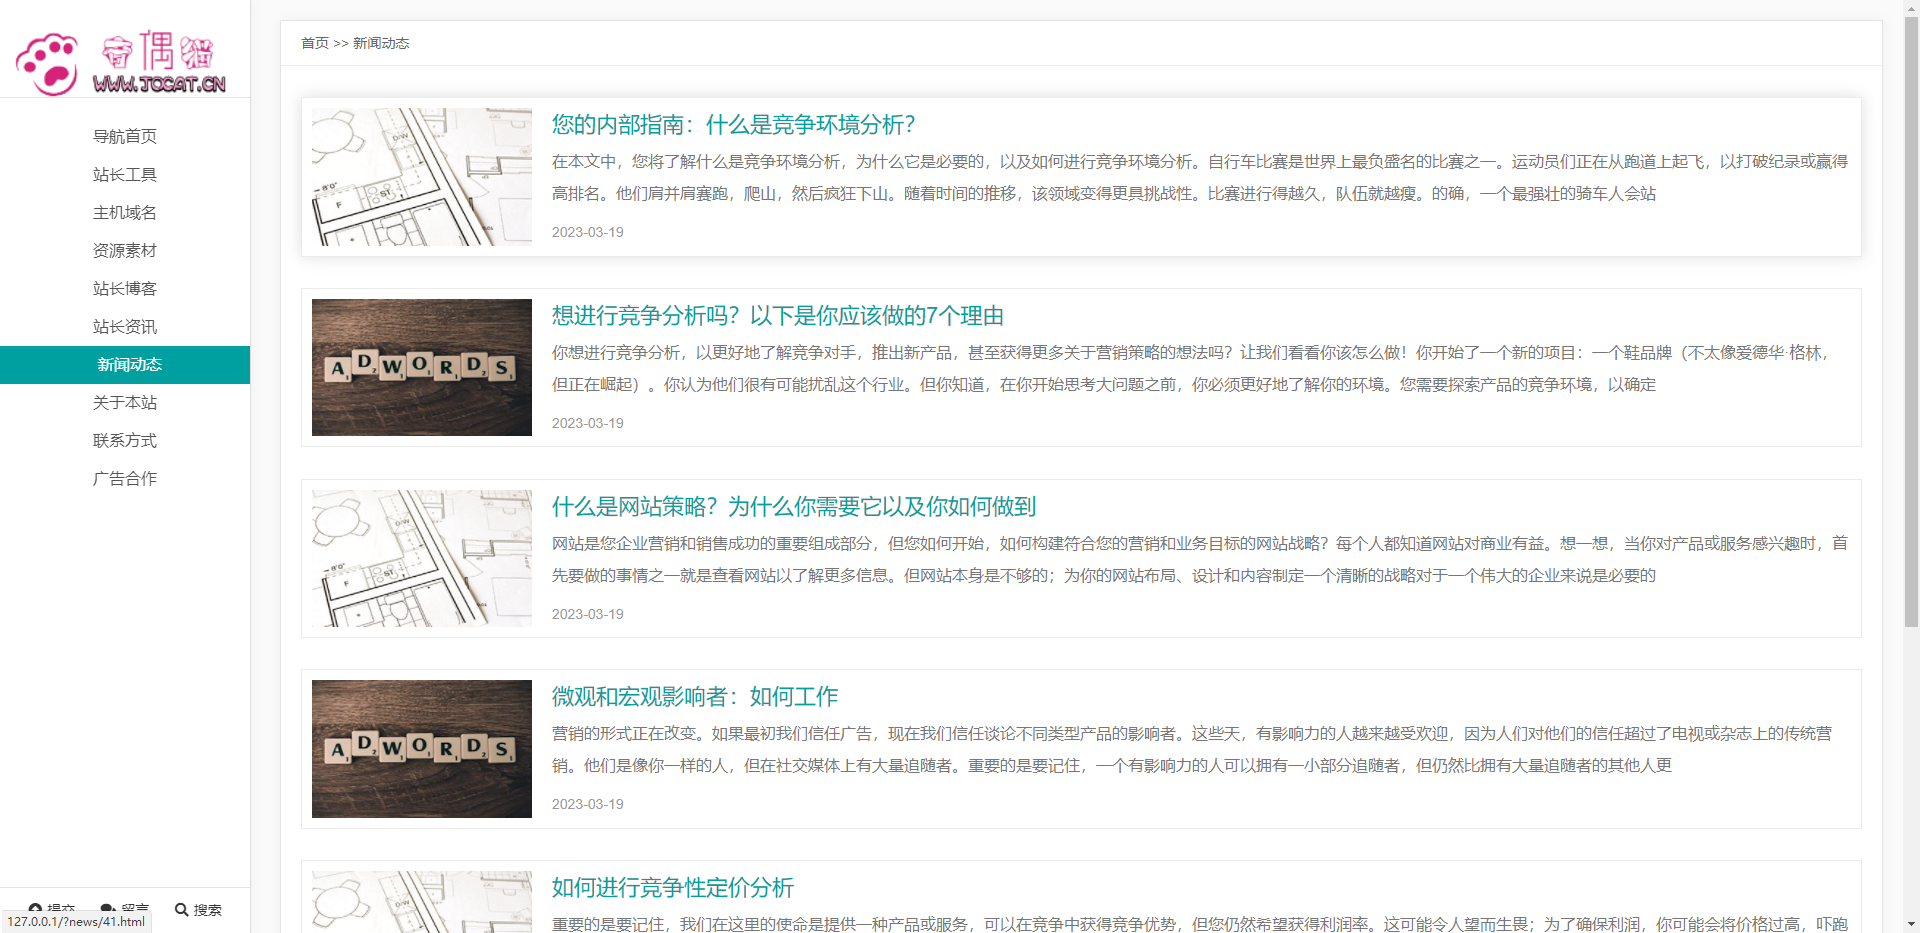Viewport: 1920px width, 933px height.
Task: Open article 以下是你应该做的7个理由
Action: click(777, 315)
